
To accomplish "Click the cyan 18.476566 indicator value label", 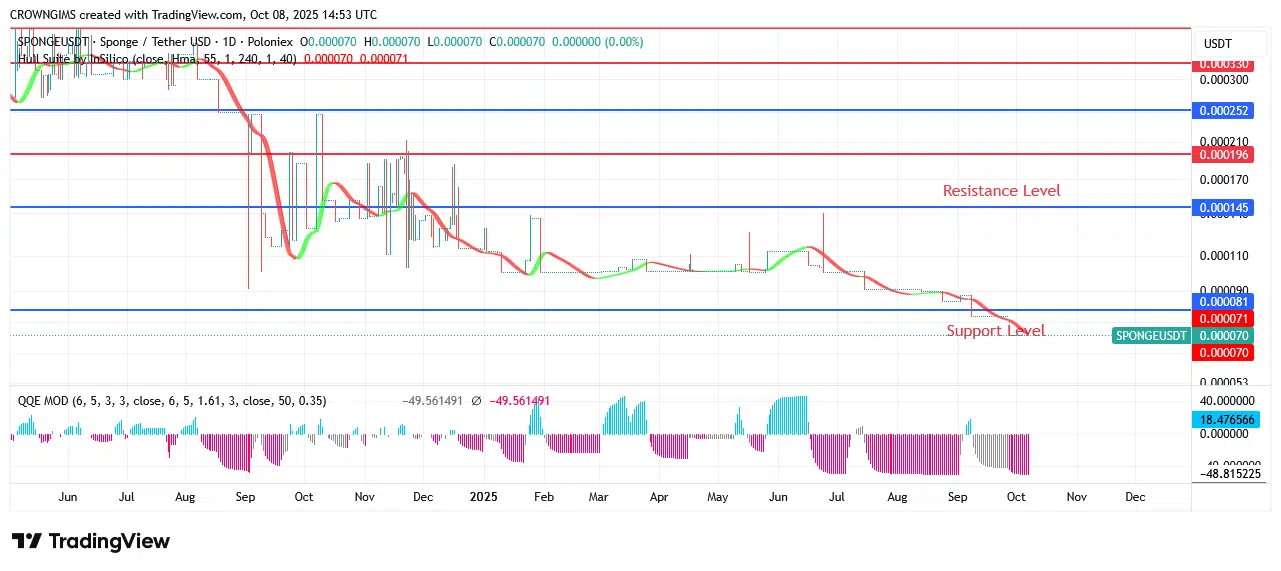I will tap(1223, 421).
